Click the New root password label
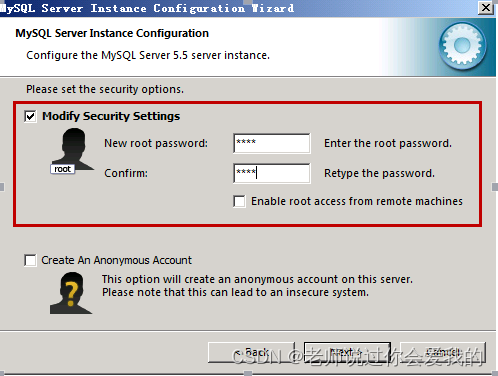This screenshot has height=376, width=498. click(x=156, y=143)
